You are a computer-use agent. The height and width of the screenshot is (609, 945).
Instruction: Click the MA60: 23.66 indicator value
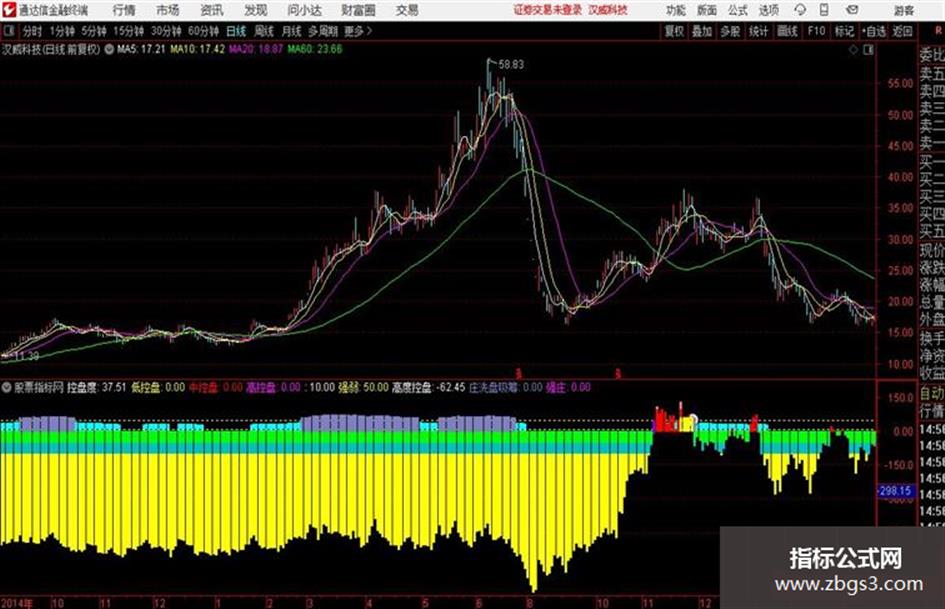pyautogui.click(x=315, y=49)
